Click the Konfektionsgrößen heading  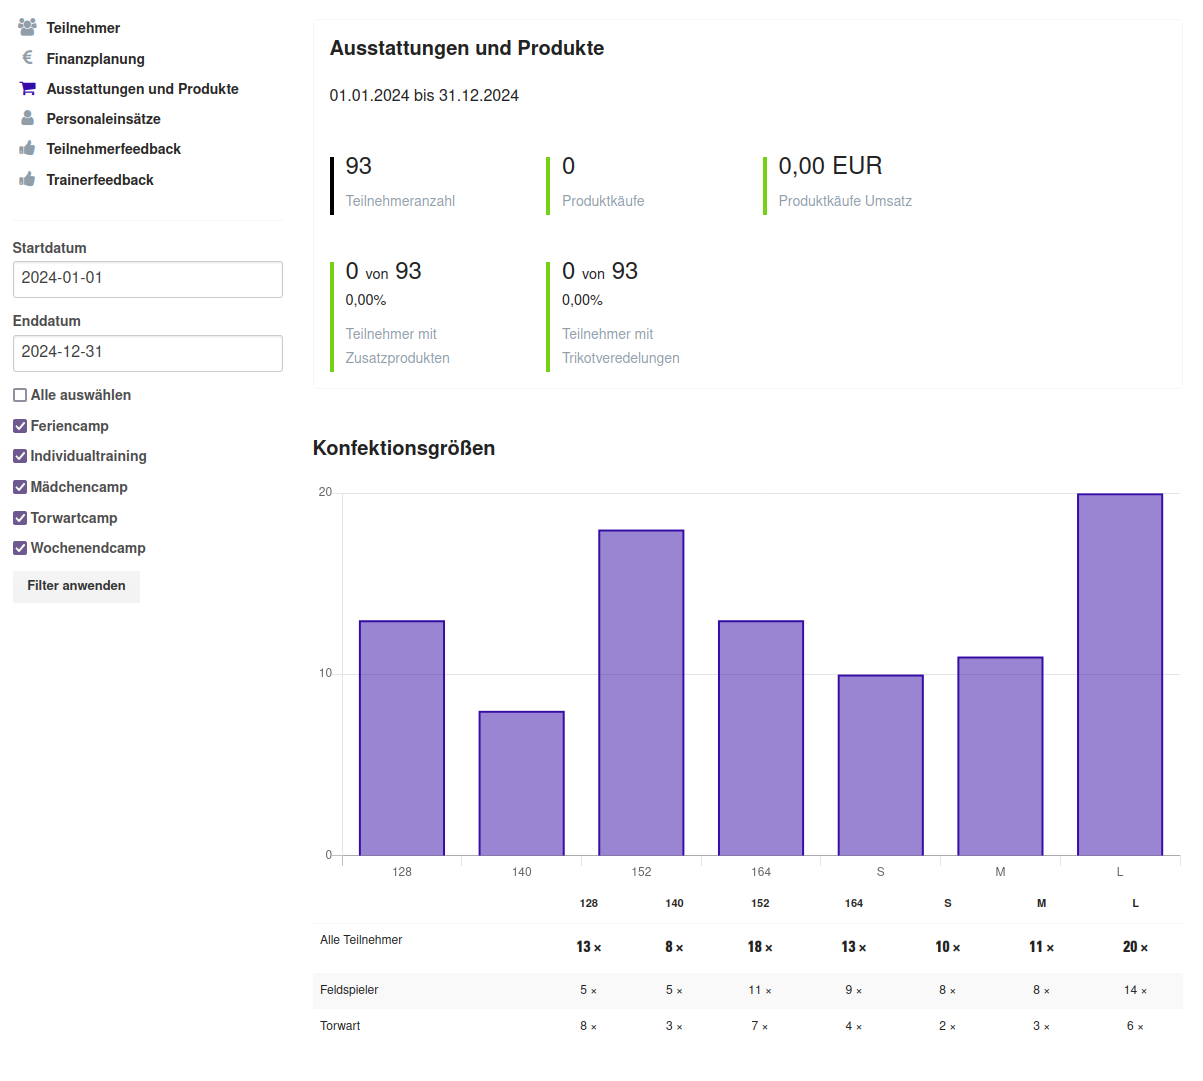404,448
